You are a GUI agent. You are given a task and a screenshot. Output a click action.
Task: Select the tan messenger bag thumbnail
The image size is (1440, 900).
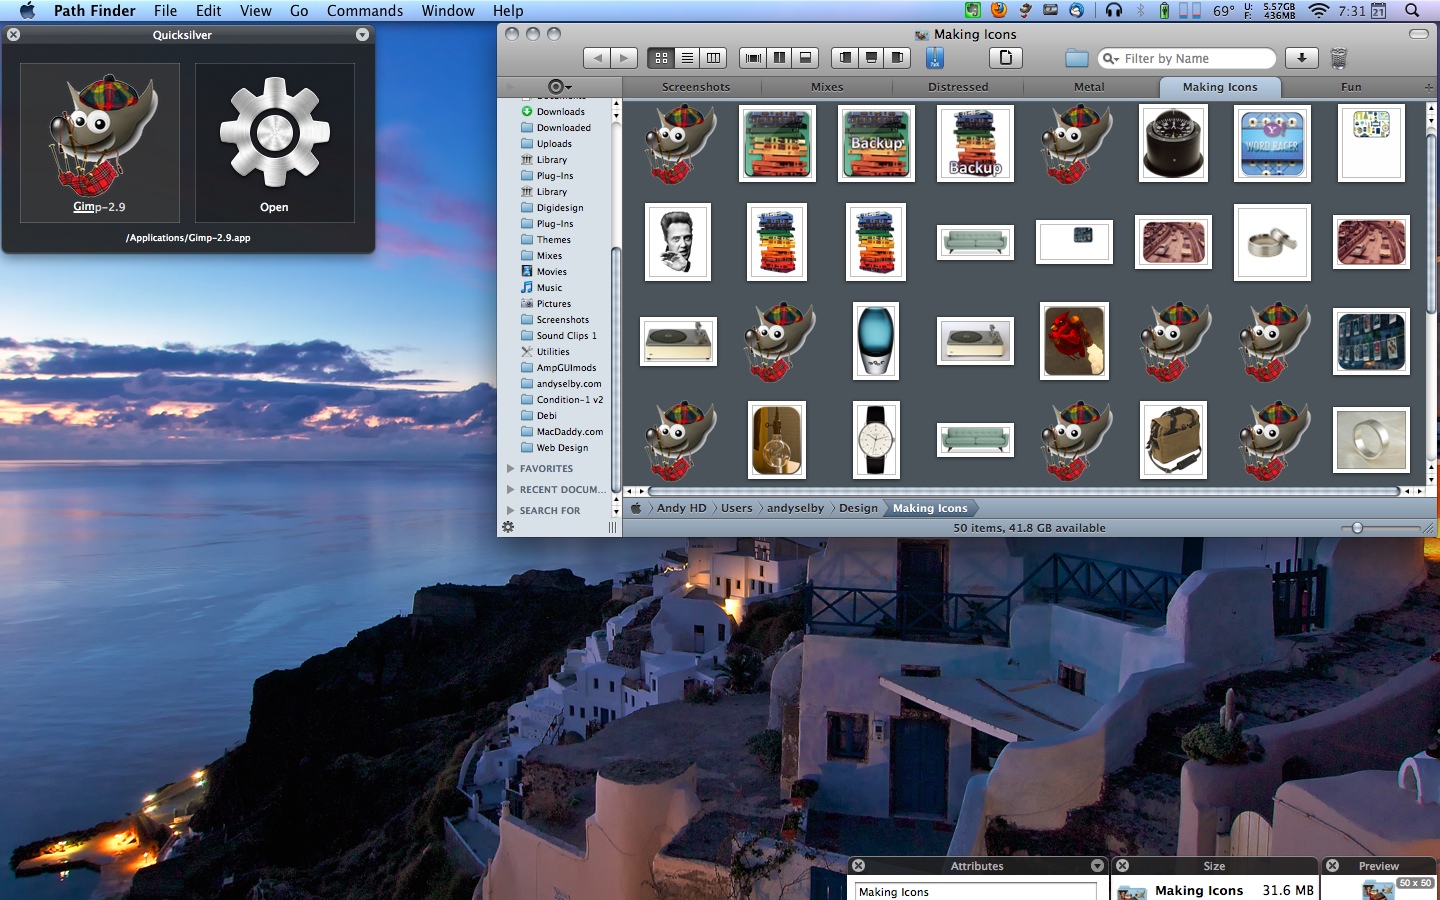point(1173,440)
